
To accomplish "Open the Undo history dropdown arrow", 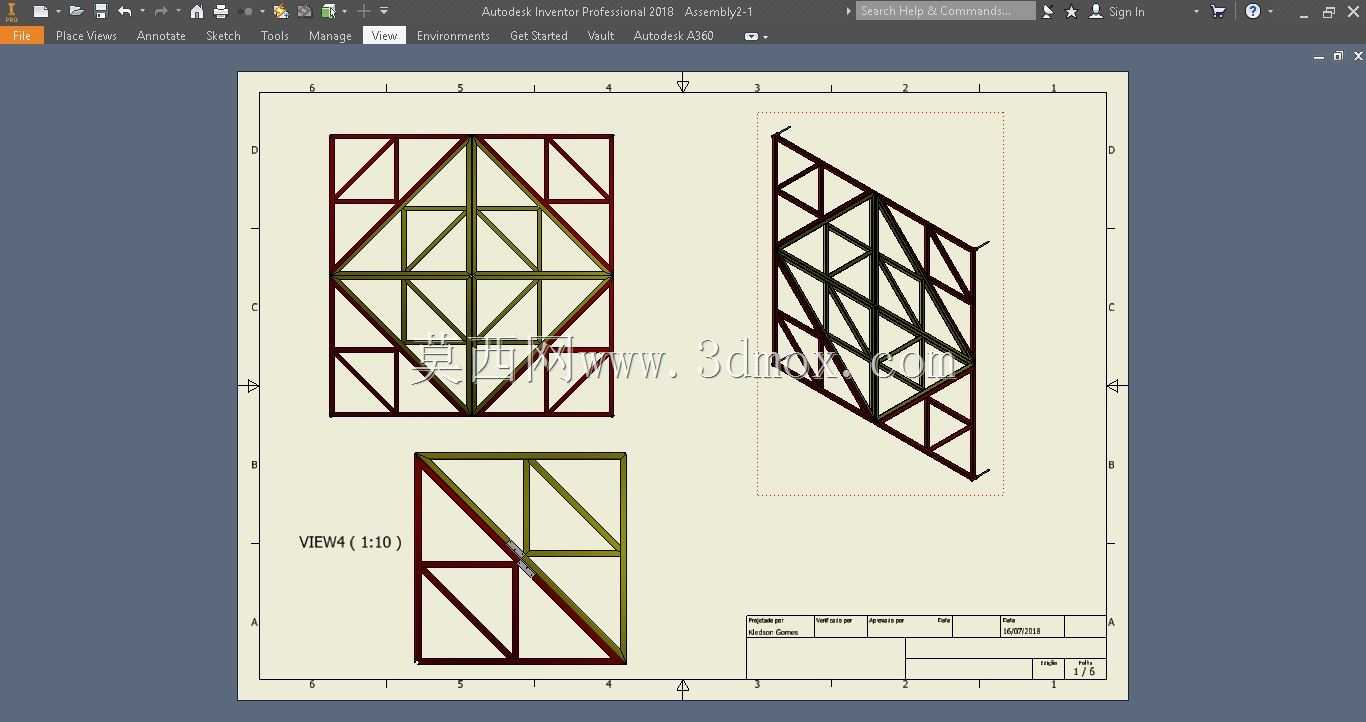I will pyautogui.click(x=142, y=11).
